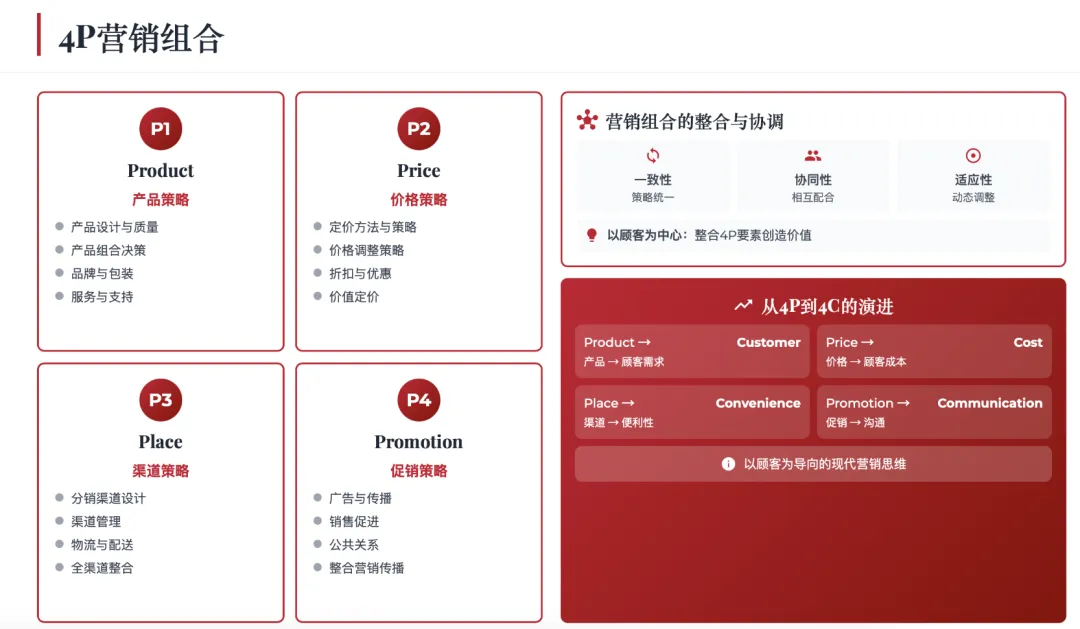Click the 价值定价 list item

(356, 296)
